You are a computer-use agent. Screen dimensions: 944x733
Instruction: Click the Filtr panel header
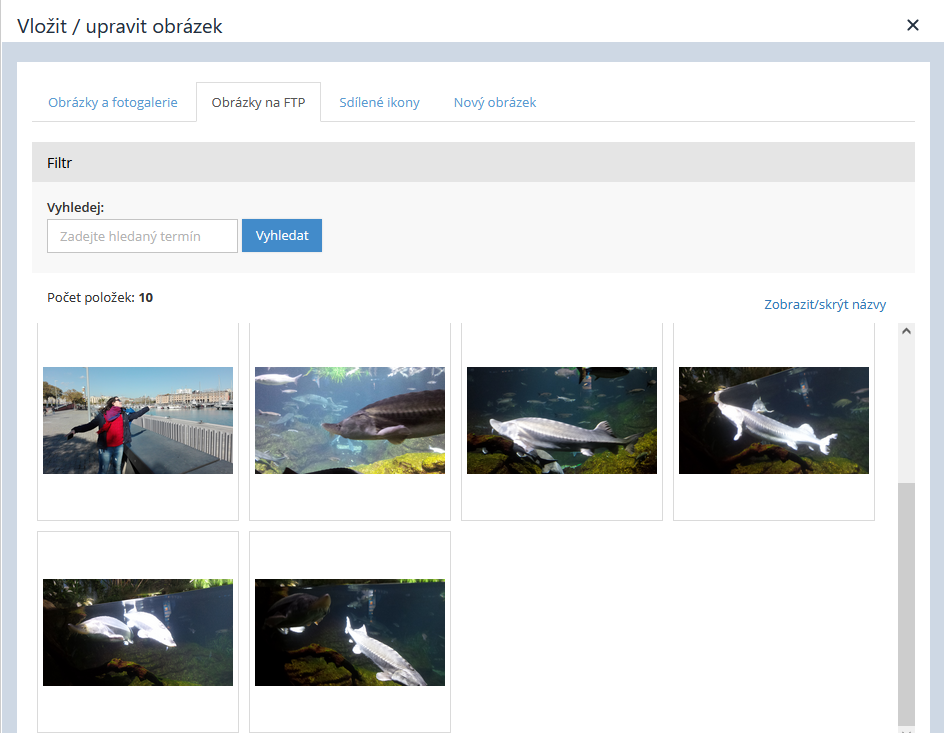[x=473, y=162]
